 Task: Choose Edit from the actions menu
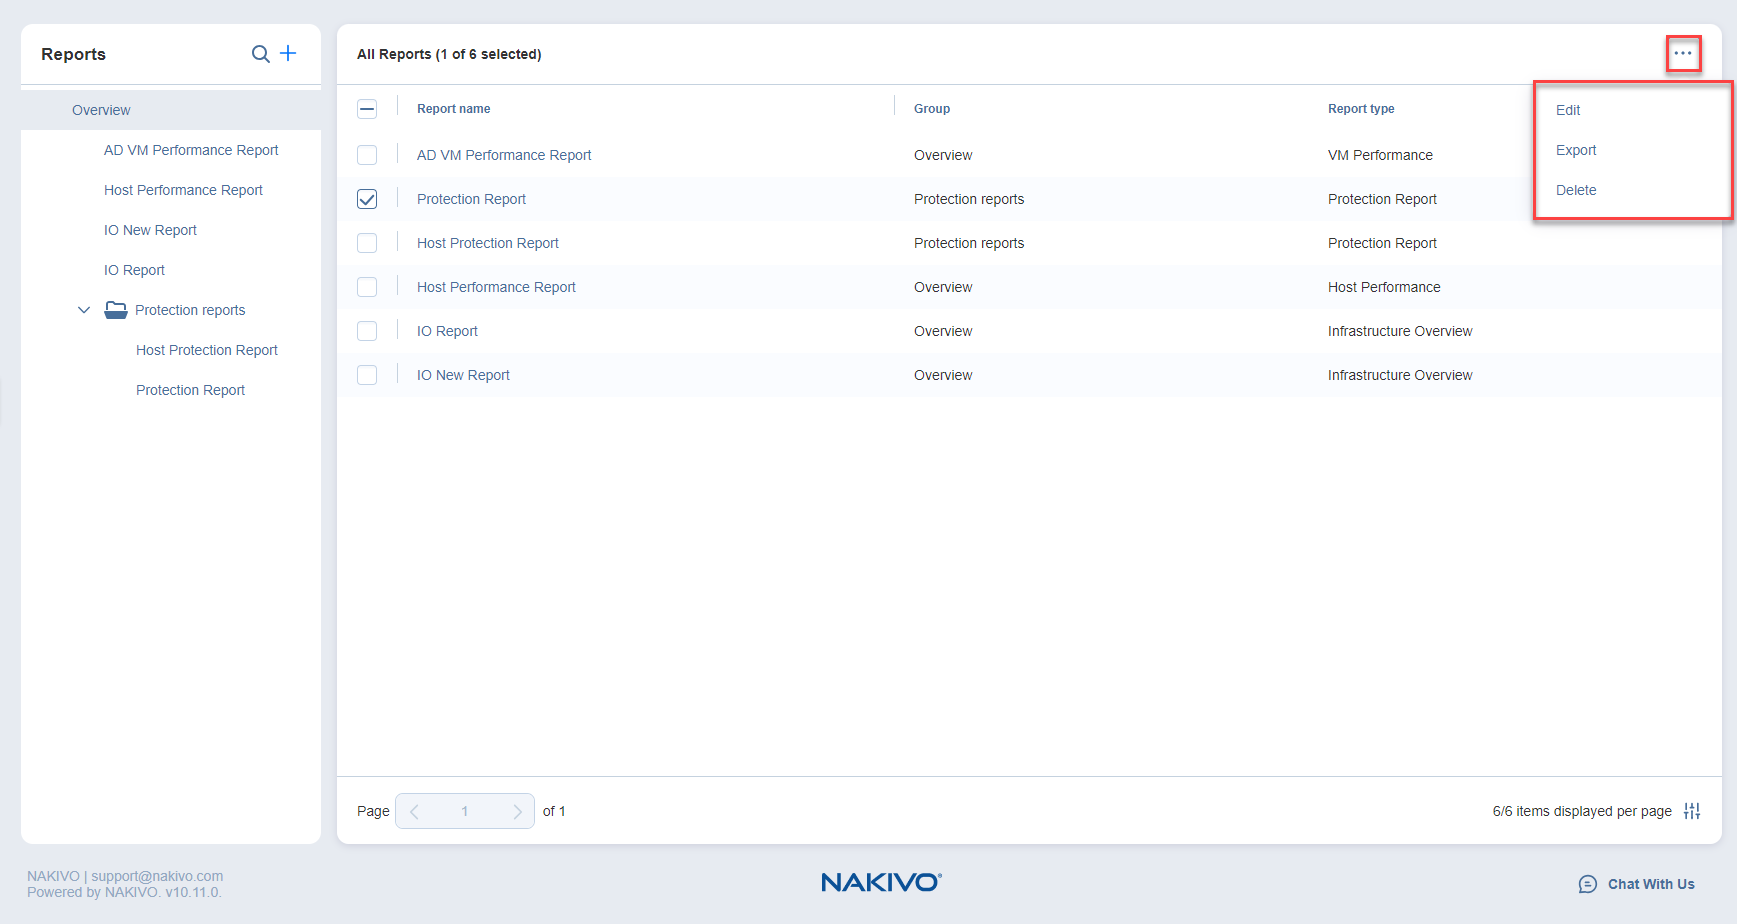[1567, 110]
